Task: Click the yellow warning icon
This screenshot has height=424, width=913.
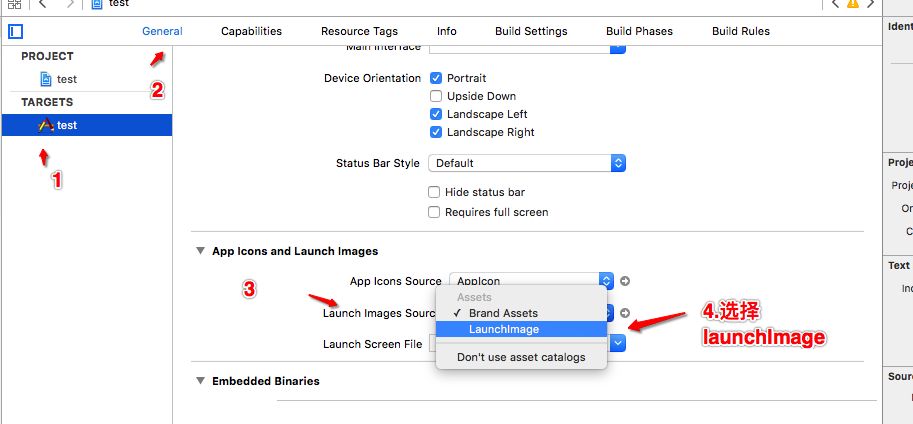Action: pyautogui.click(x=853, y=4)
